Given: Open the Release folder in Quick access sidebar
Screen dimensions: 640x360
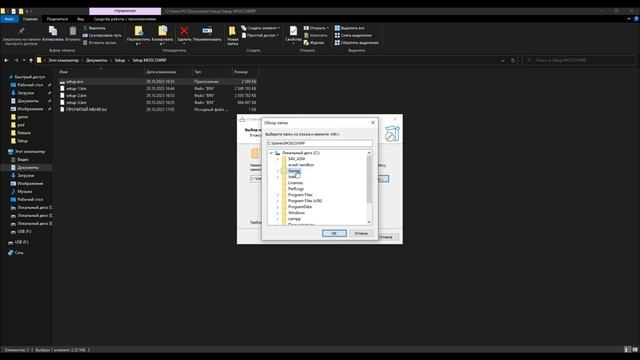Looking at the screenshot, I should [24, 133].
